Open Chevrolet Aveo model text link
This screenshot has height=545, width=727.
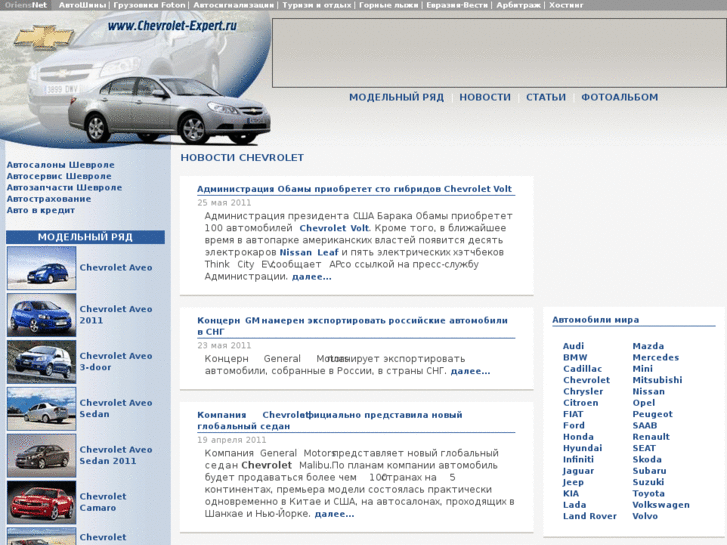click(116, 268)
